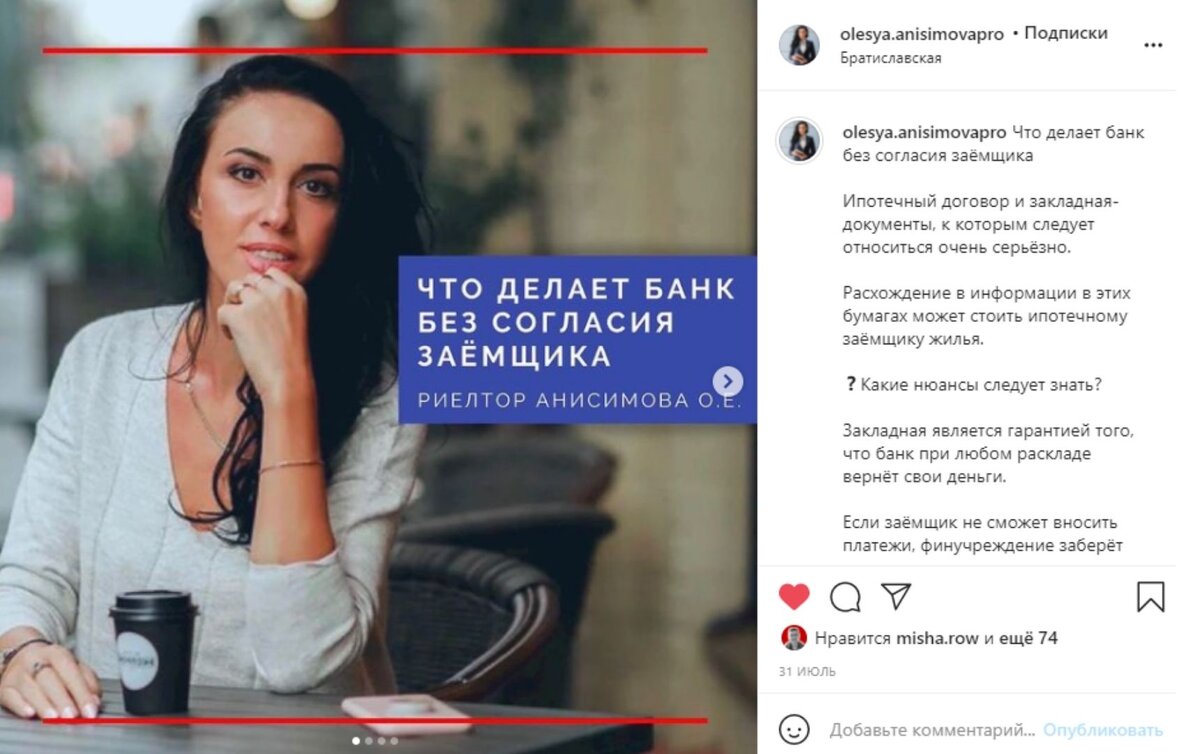Click the header profile avatar
This screenshot has width=1200, height=754.
click(x=799, y=45)
